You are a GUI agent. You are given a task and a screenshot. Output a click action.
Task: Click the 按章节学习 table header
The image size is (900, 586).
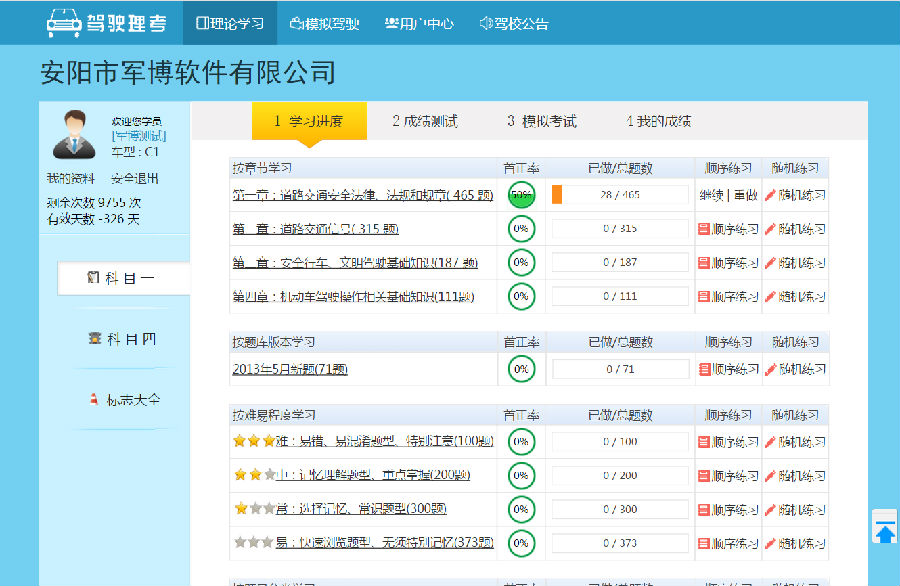click(x=262, y=168)
